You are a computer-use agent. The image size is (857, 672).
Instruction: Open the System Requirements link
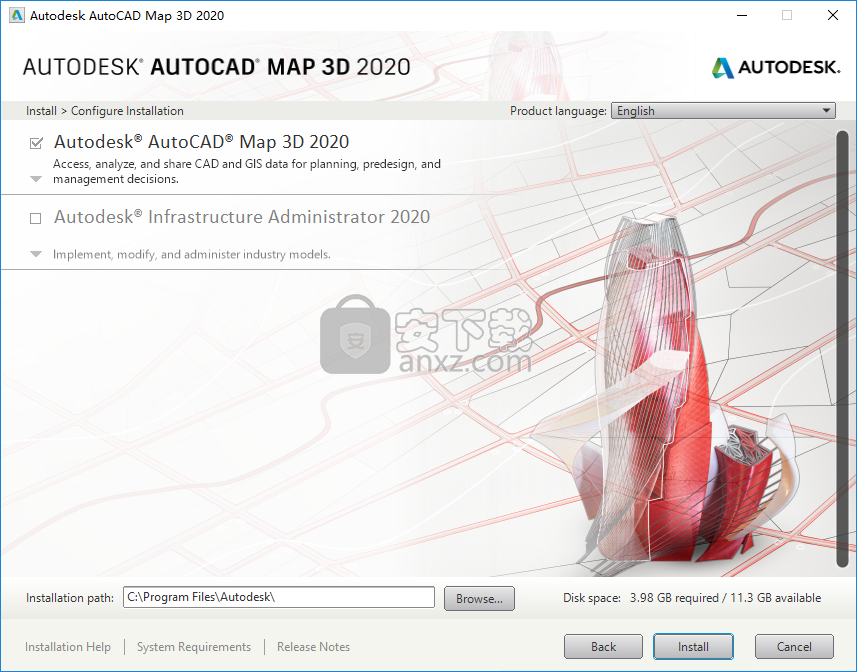pos(193,646)
